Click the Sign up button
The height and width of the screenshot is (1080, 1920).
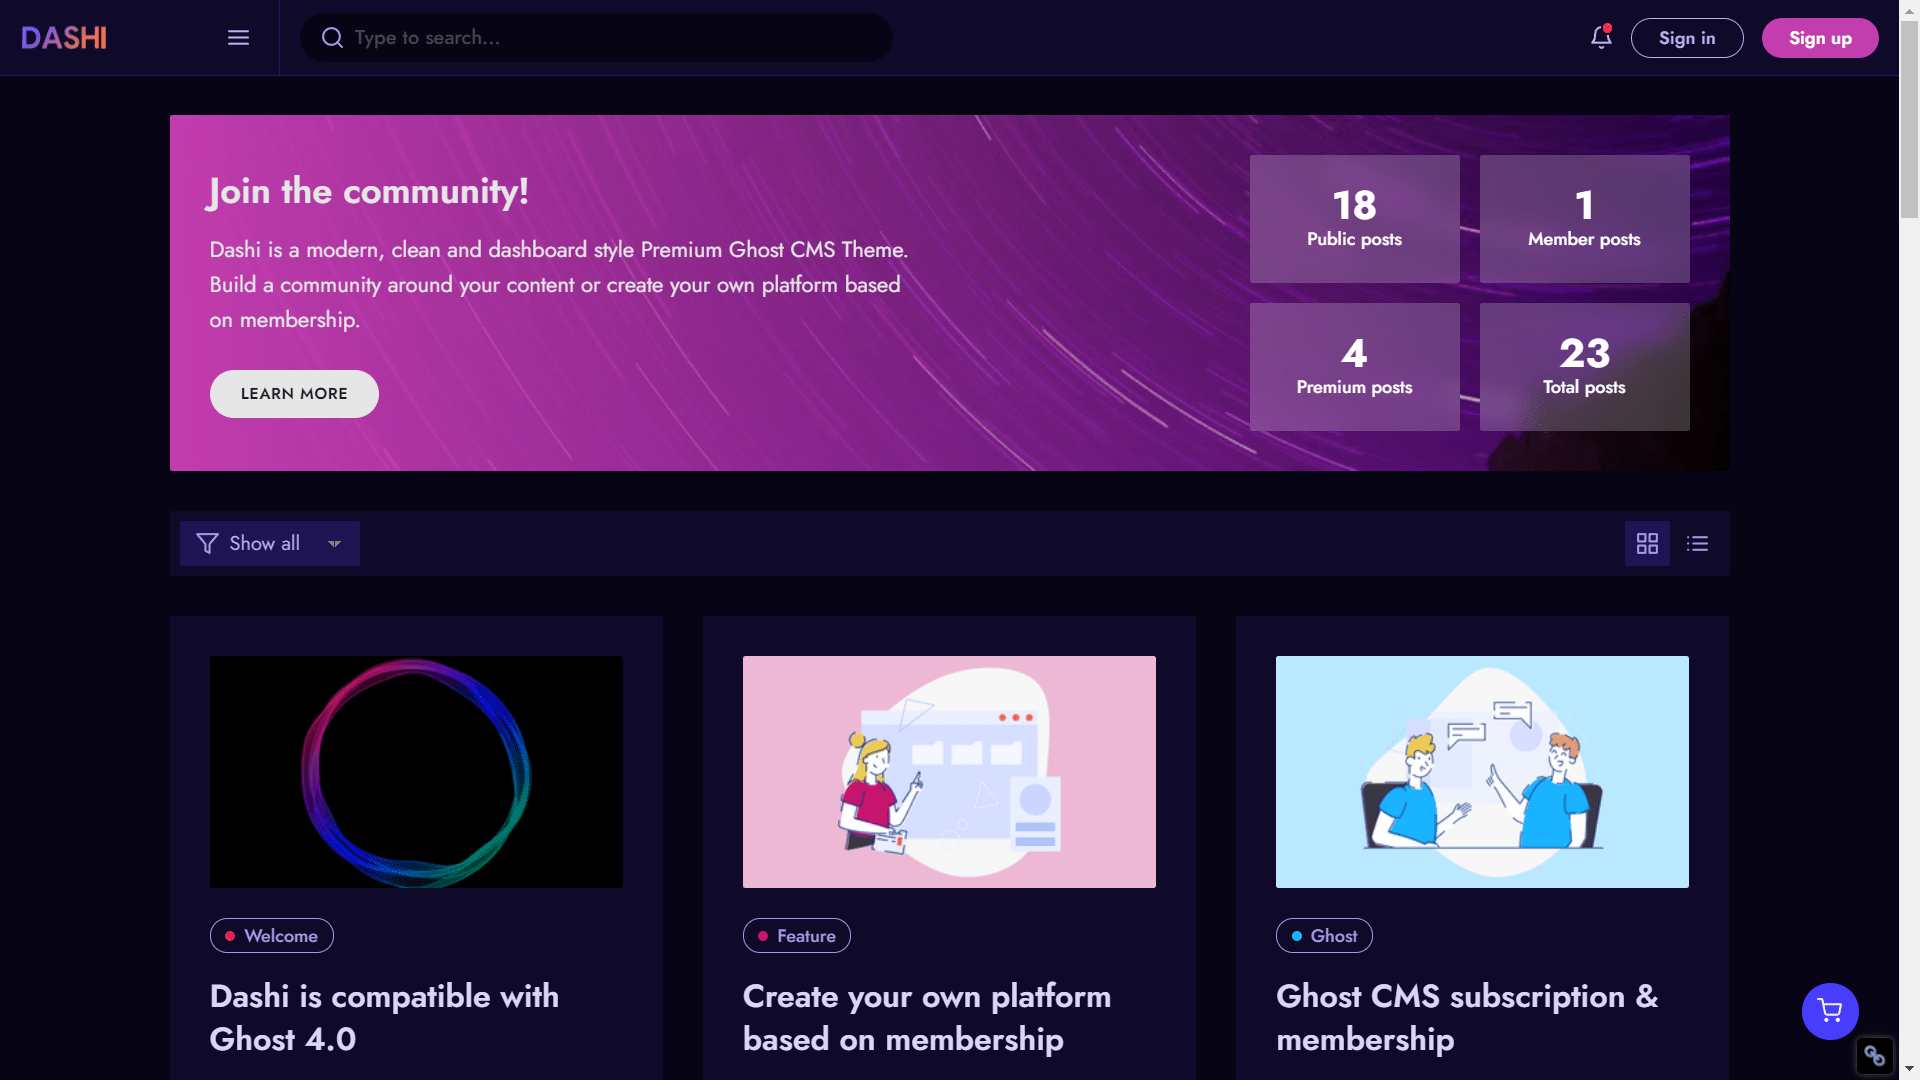[1820, 38]
